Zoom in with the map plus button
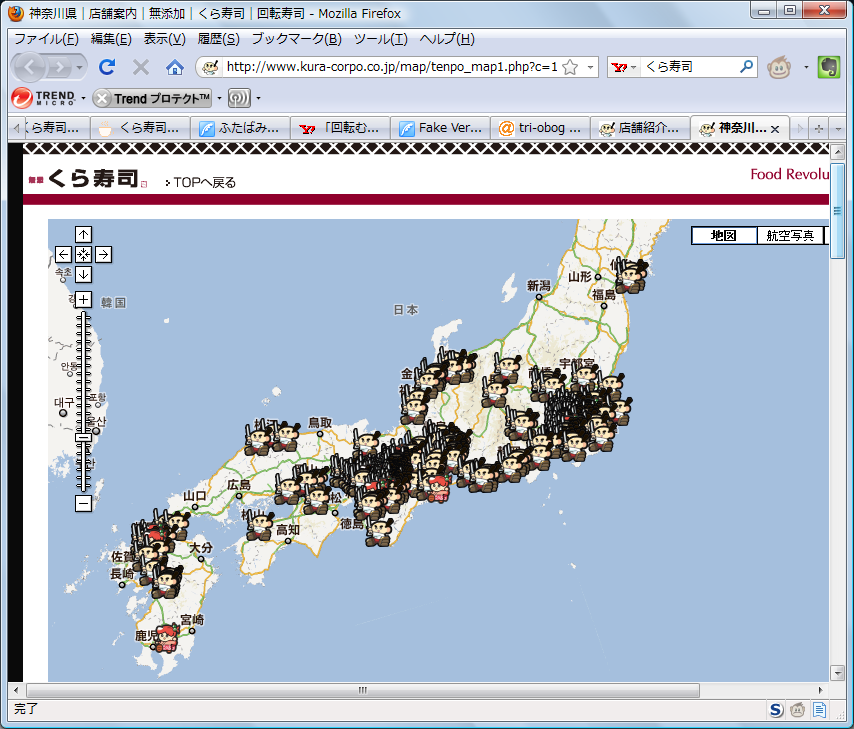Screen dimensions: 854x729 coord(83,299)
